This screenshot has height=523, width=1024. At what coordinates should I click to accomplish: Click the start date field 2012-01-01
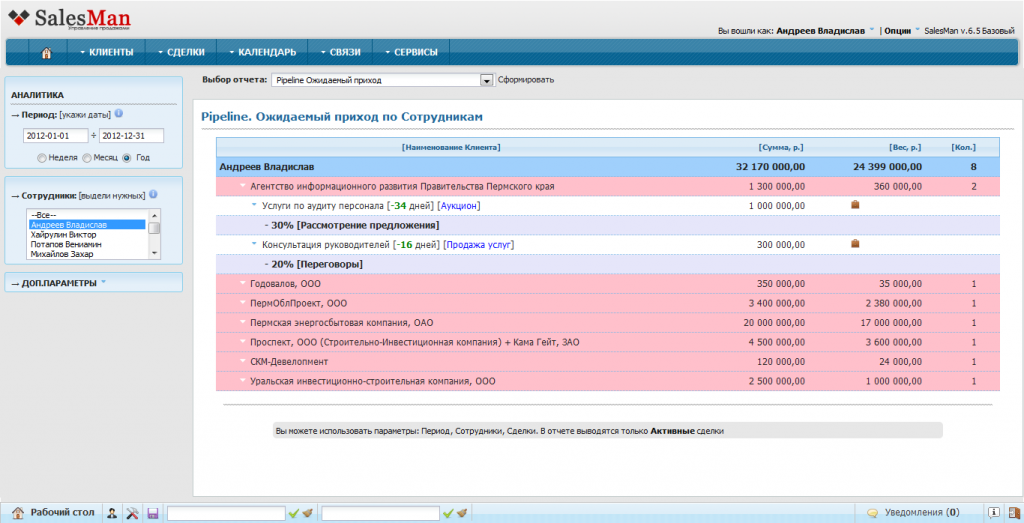55,136
